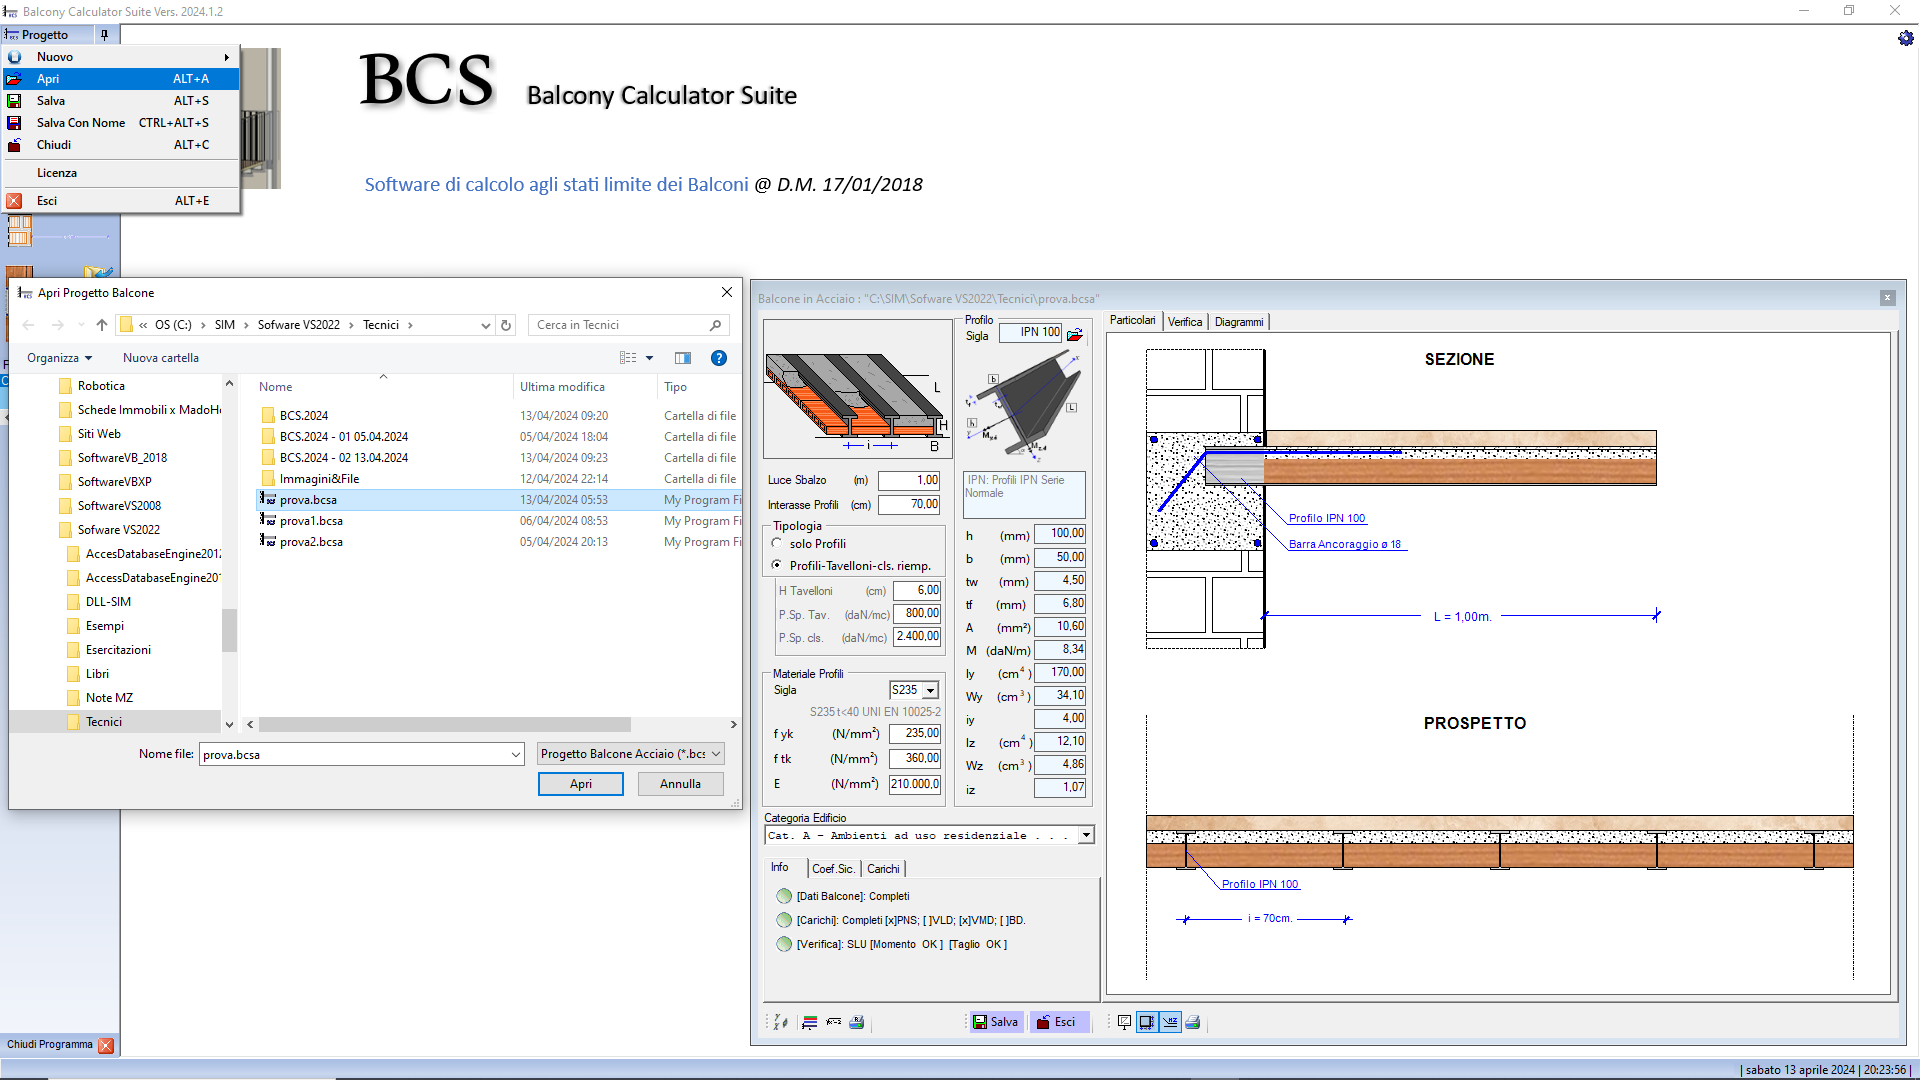
Task: Switch to the Verifica tab
Action: click(x=1185, y=322)
